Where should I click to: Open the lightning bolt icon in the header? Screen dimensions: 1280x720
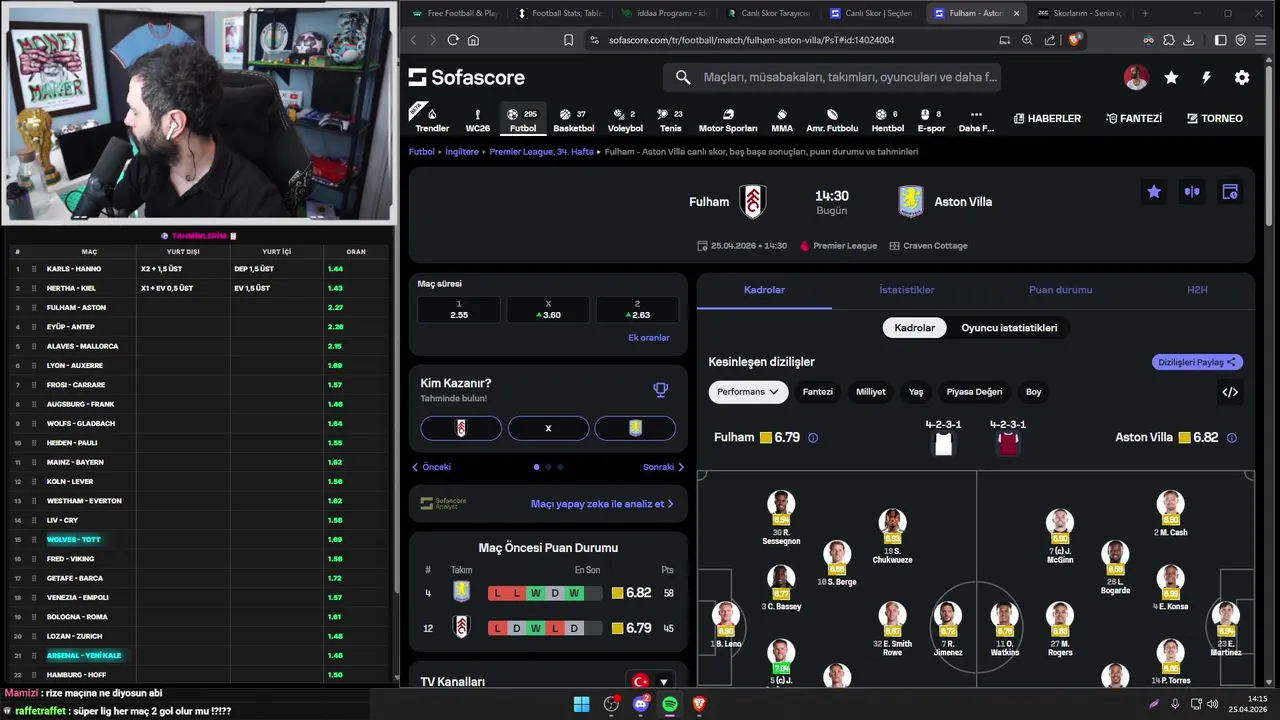(x=1206, y=77)
